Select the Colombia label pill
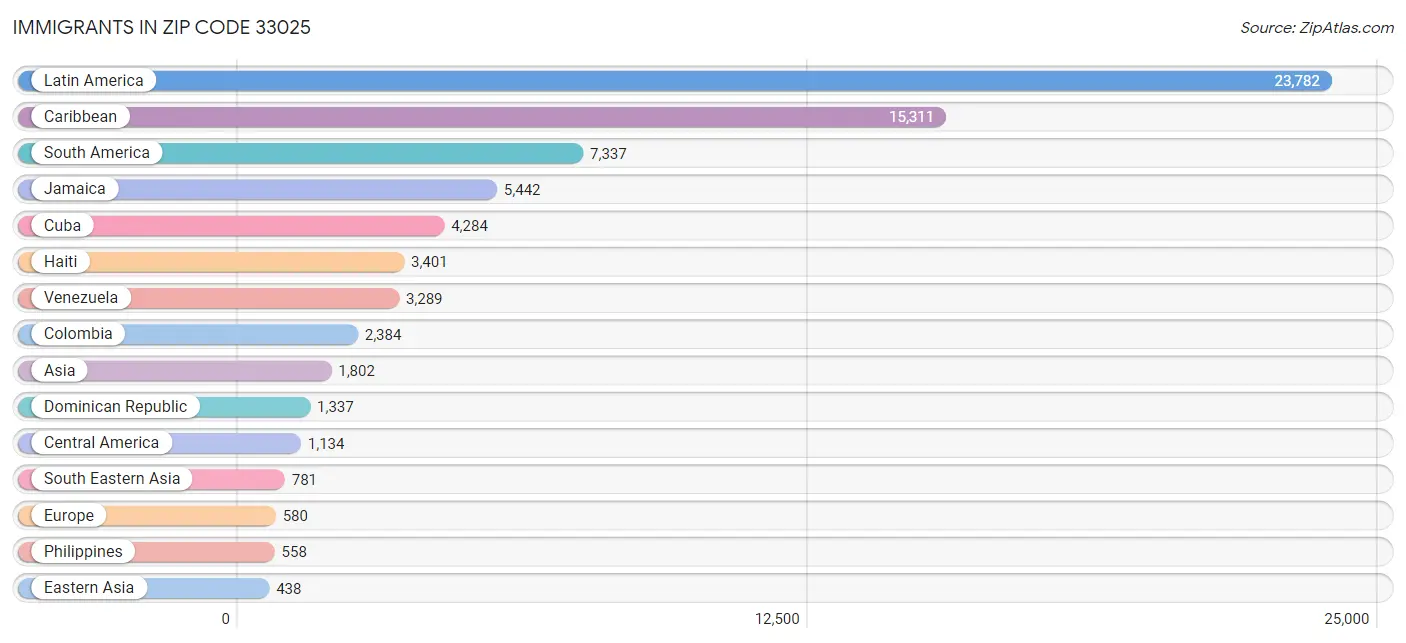The image size is (1406, 643). 78,334
